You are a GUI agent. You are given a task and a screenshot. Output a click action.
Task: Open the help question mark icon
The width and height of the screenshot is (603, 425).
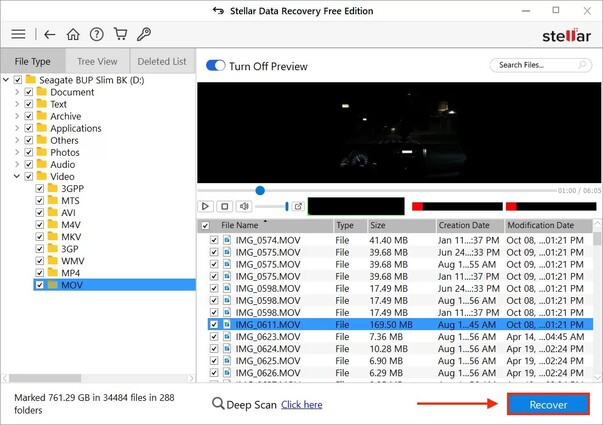pos(97,34)
